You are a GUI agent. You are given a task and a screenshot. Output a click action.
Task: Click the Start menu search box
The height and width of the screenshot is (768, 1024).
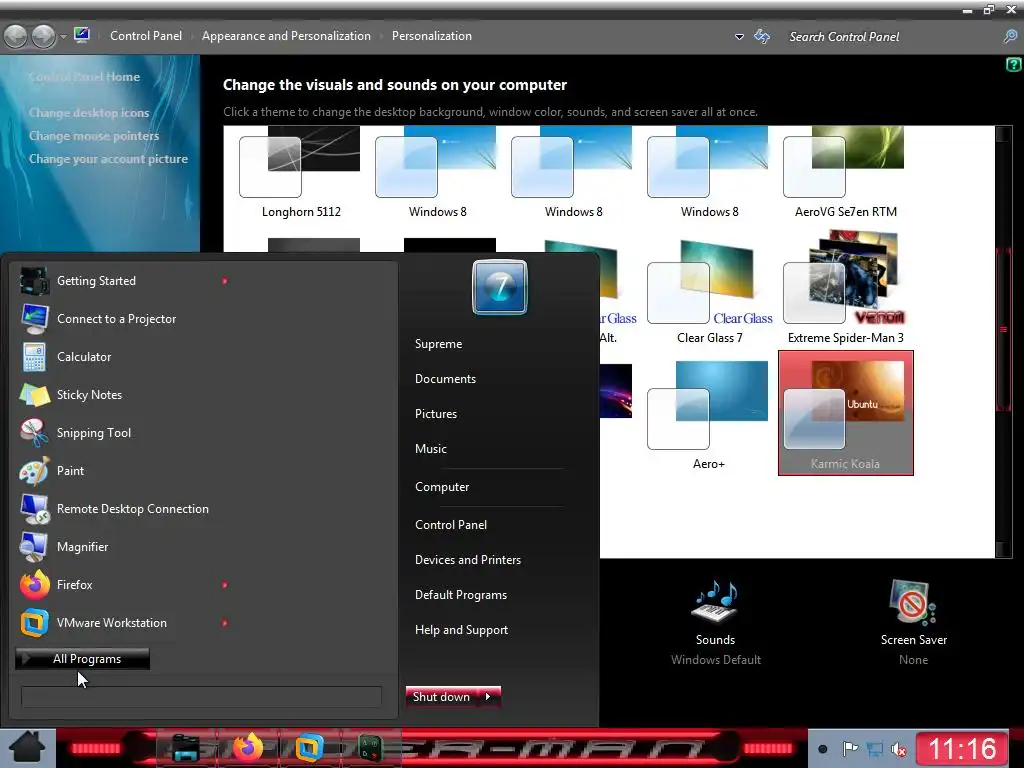[201, 697]
